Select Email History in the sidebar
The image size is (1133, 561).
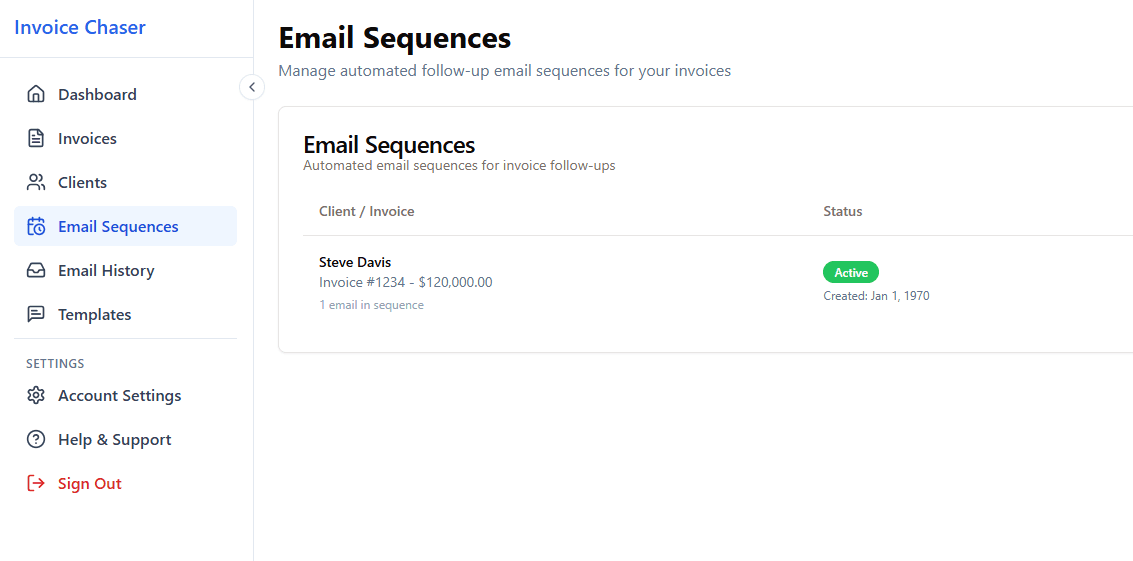pos(106,271)
